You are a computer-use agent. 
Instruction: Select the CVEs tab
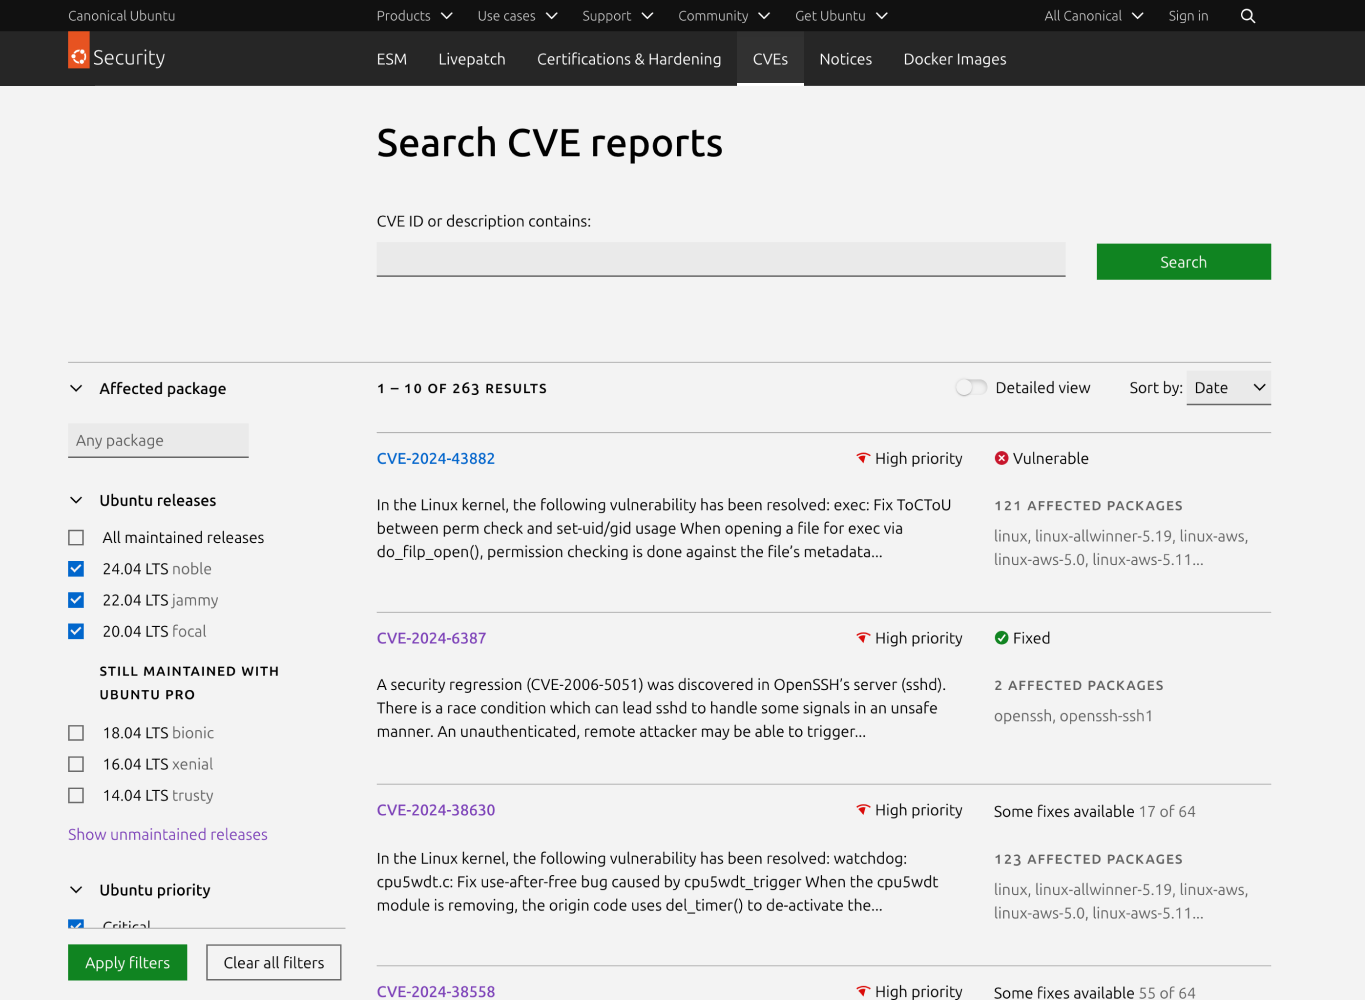770,59
